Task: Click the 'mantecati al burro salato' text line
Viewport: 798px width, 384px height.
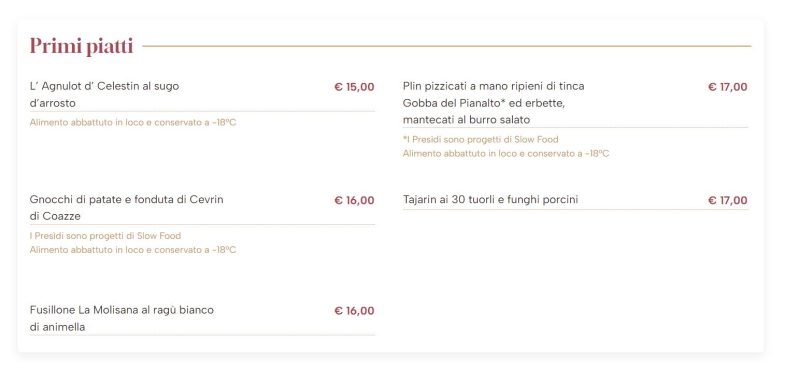Action: click(466, 120)
